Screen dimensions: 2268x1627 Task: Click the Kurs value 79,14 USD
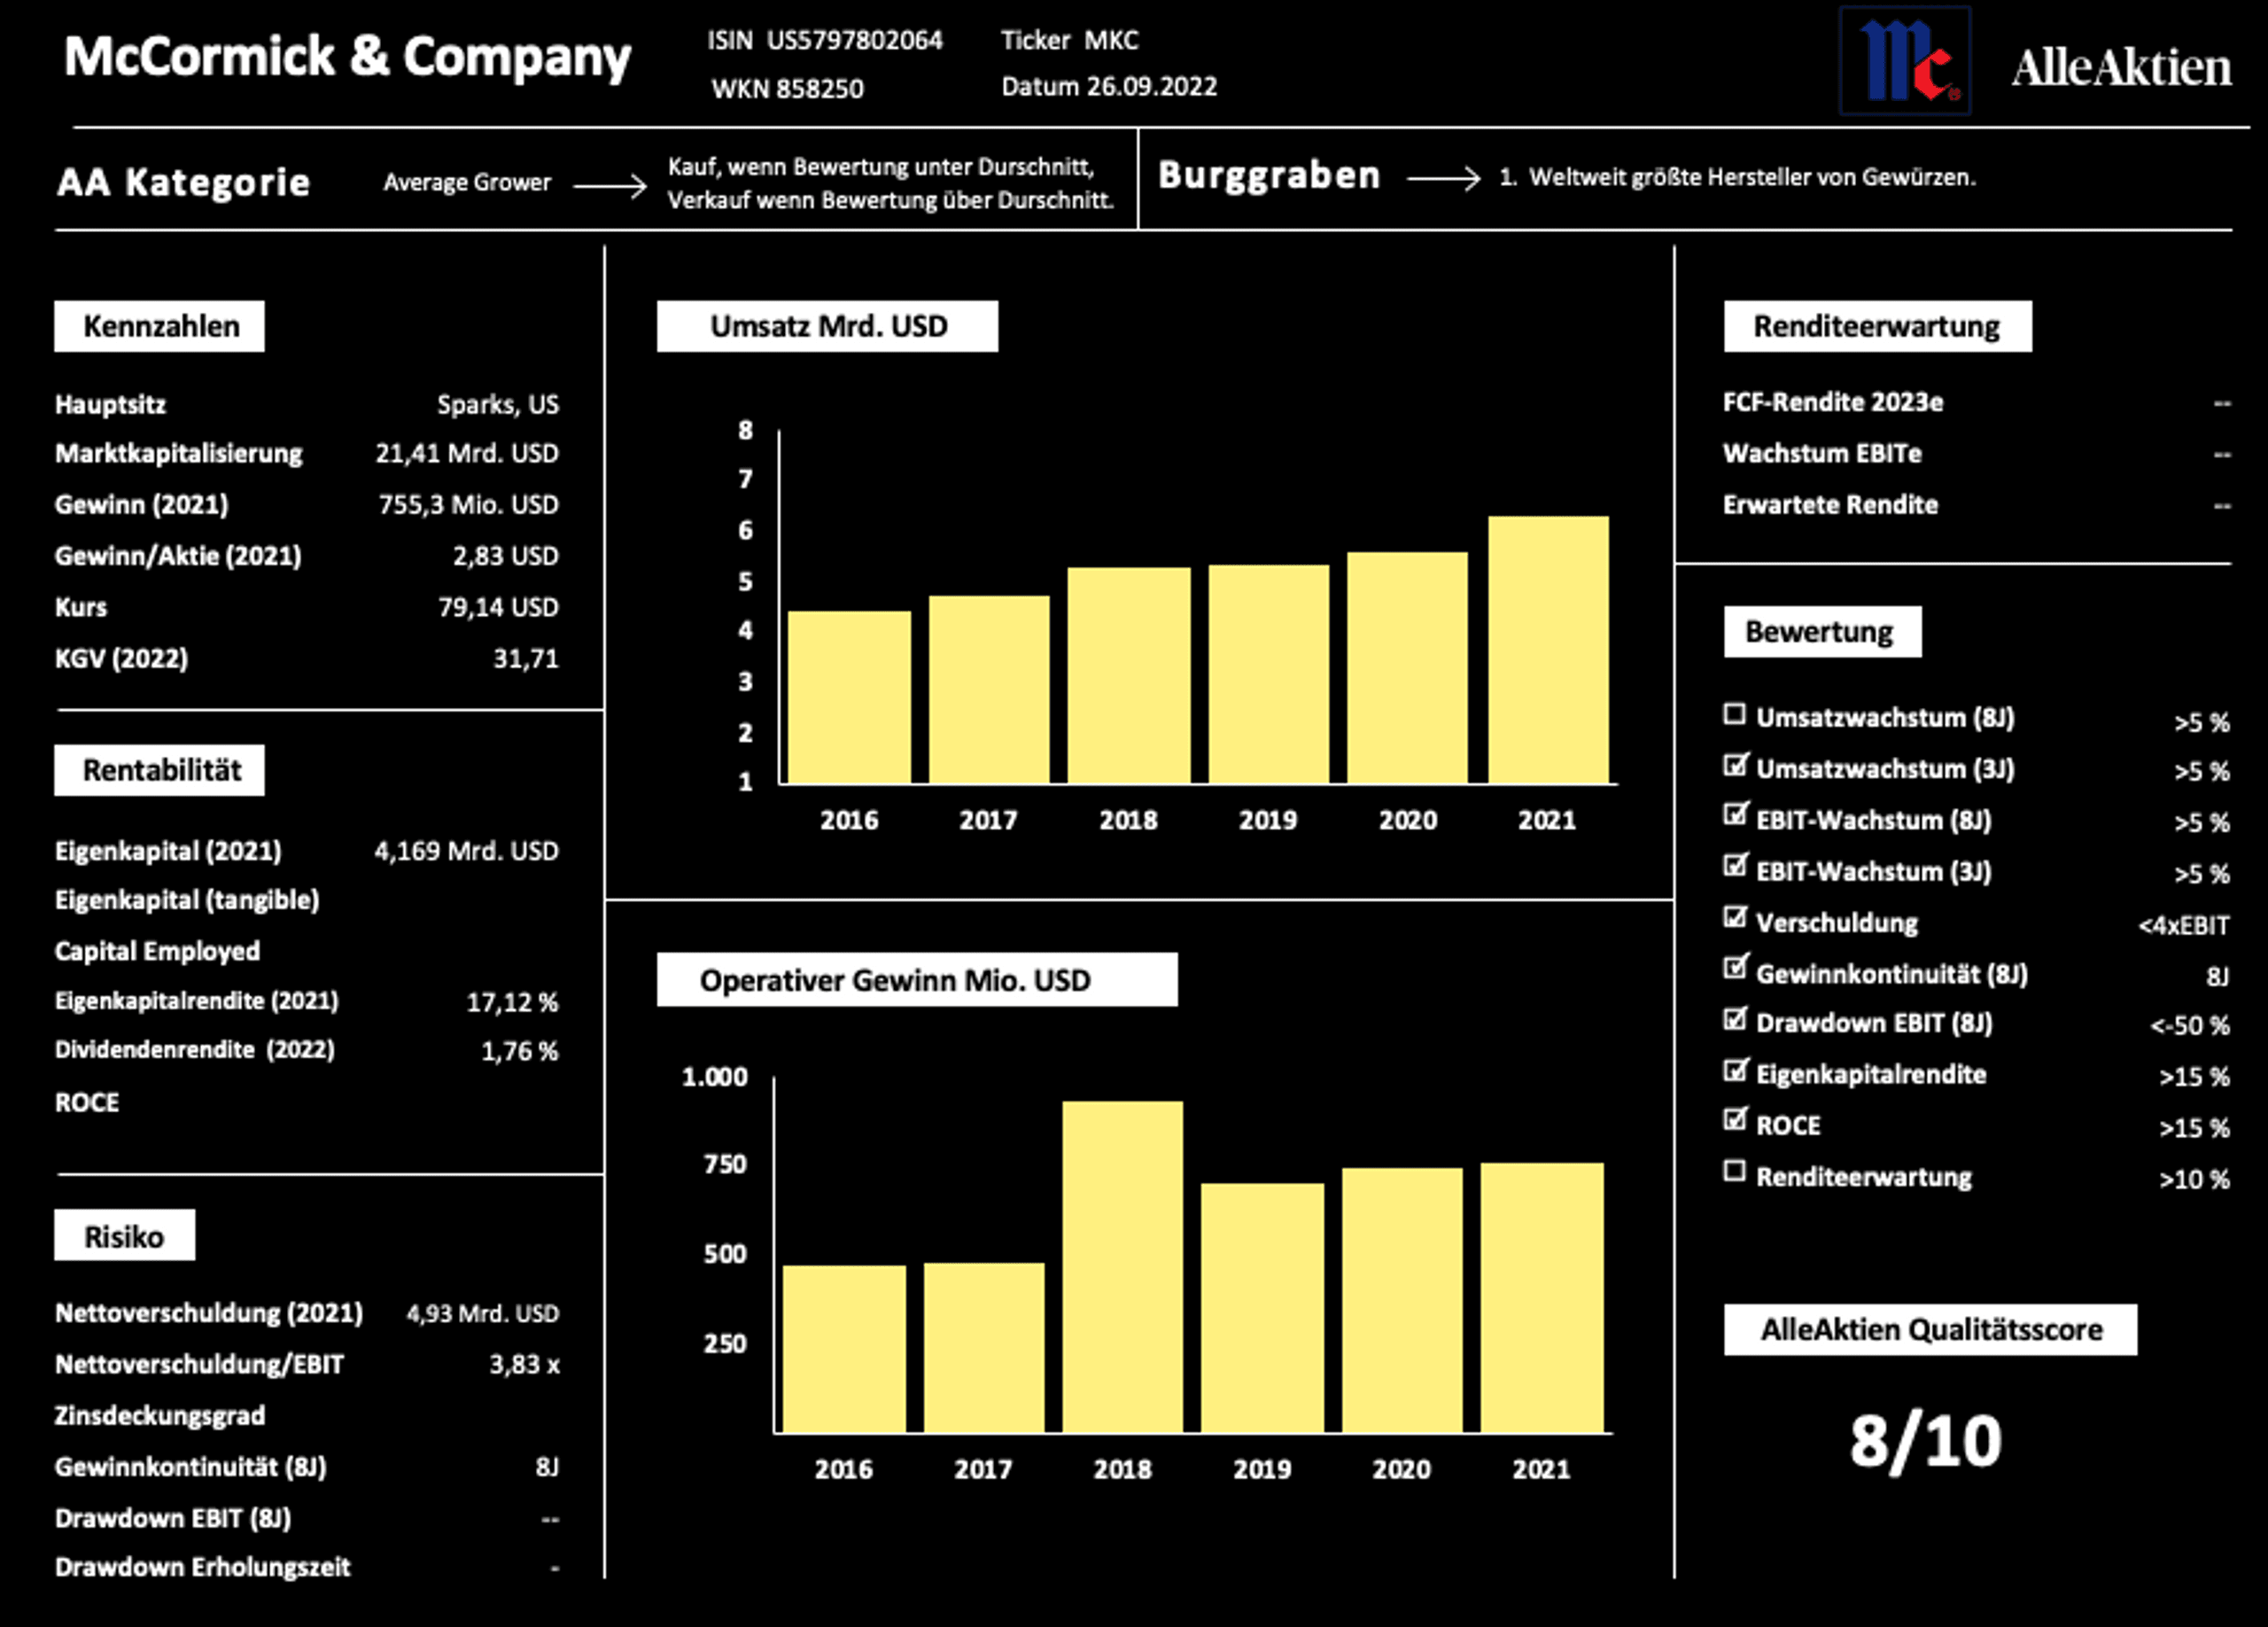(x=498, y=607)
